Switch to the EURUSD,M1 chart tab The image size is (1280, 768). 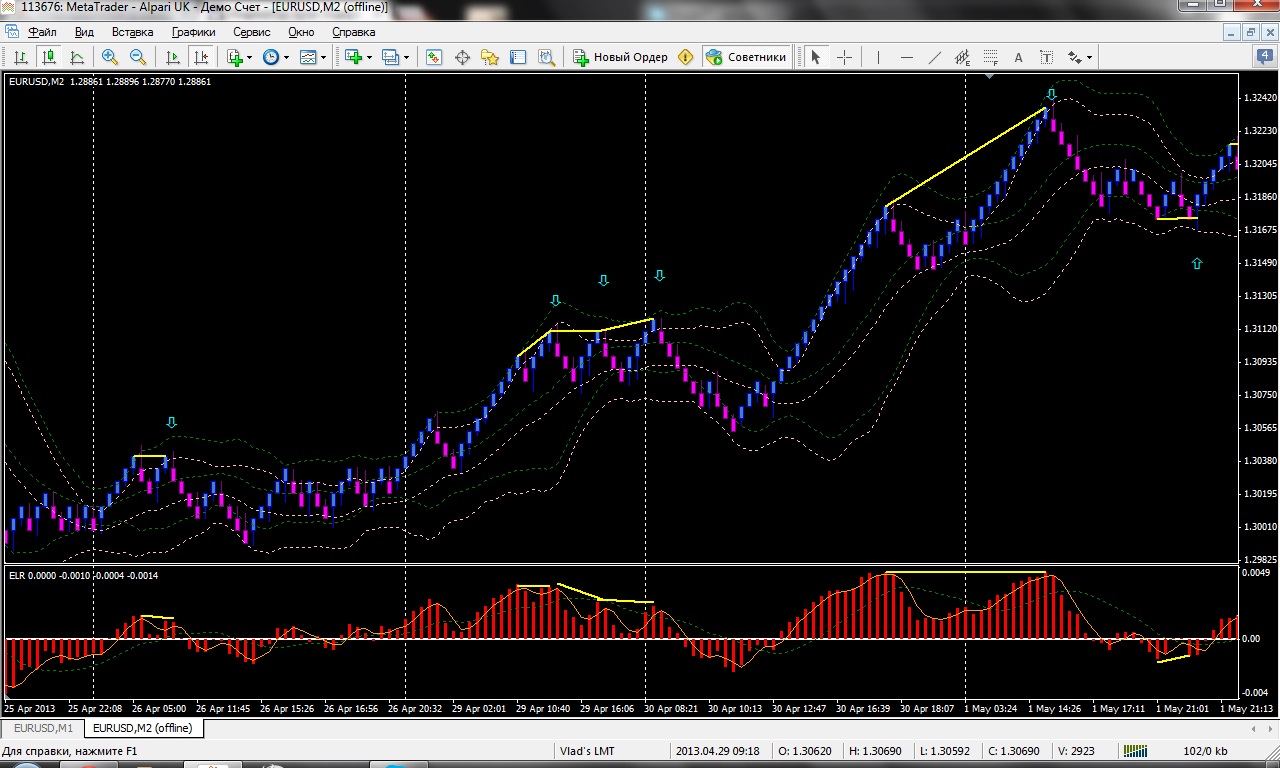[43, 728]
